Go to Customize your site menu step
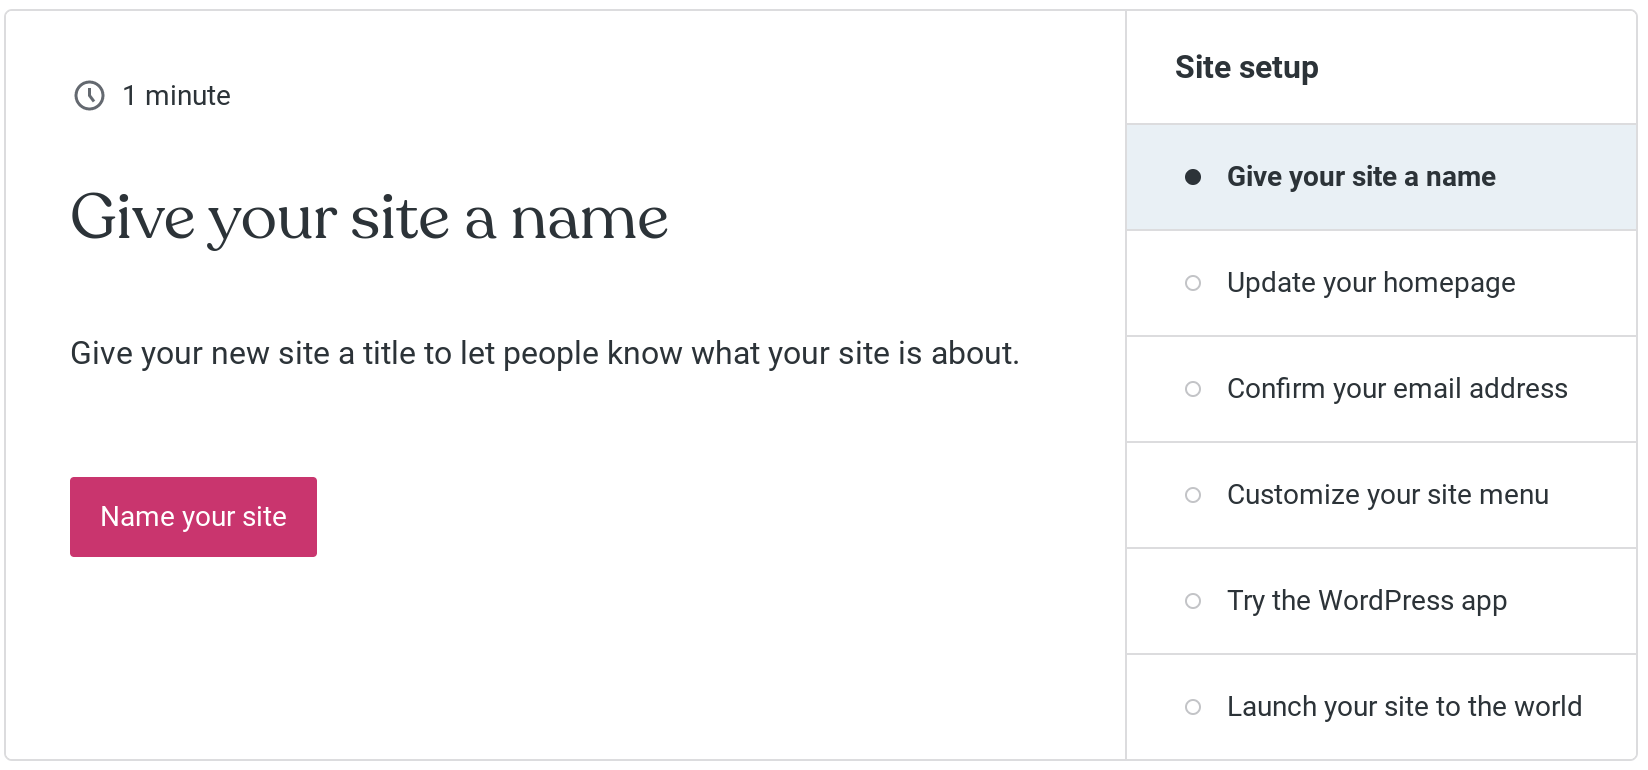This screenshot has height=770, width=1648. pyautogui.click(x=1381, y=495)
